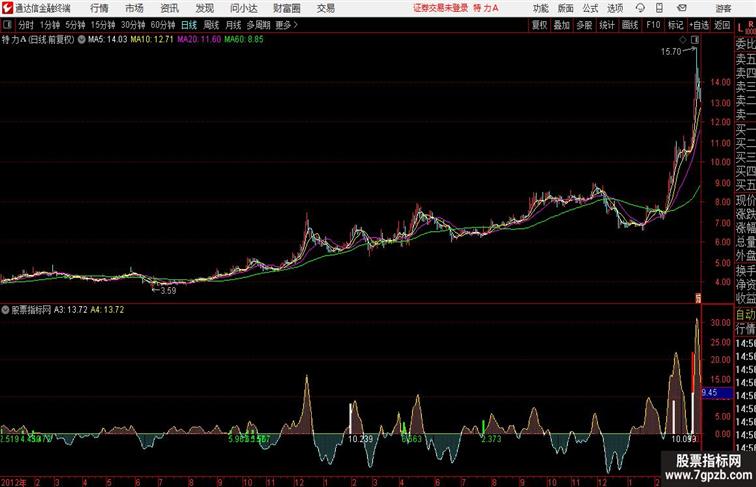756x487 pixels.
Task: Switch to 分时 intraday view
Action: 26,25
